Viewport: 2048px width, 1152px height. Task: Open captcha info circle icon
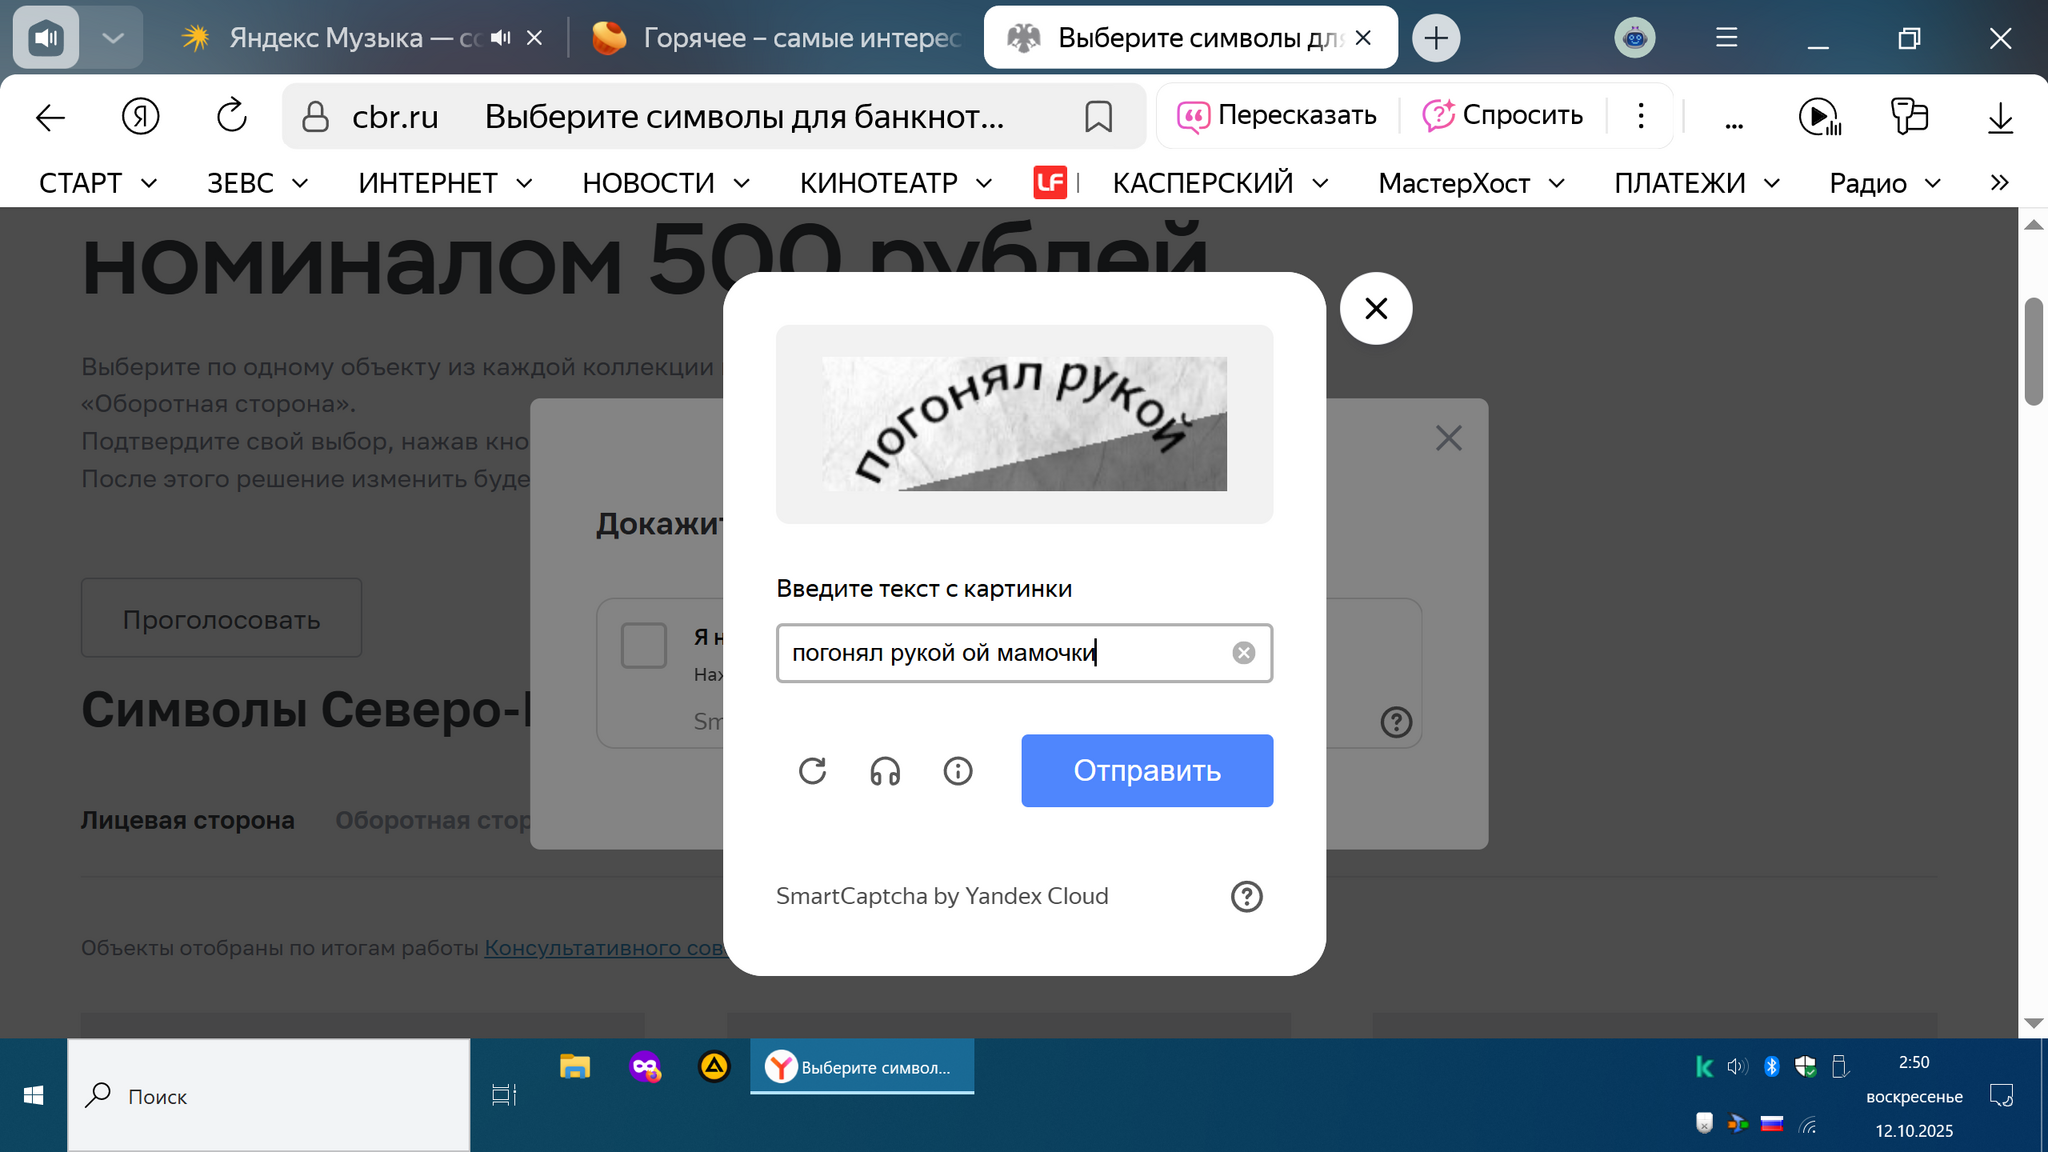pyautogui.click(x=958, y=771)
